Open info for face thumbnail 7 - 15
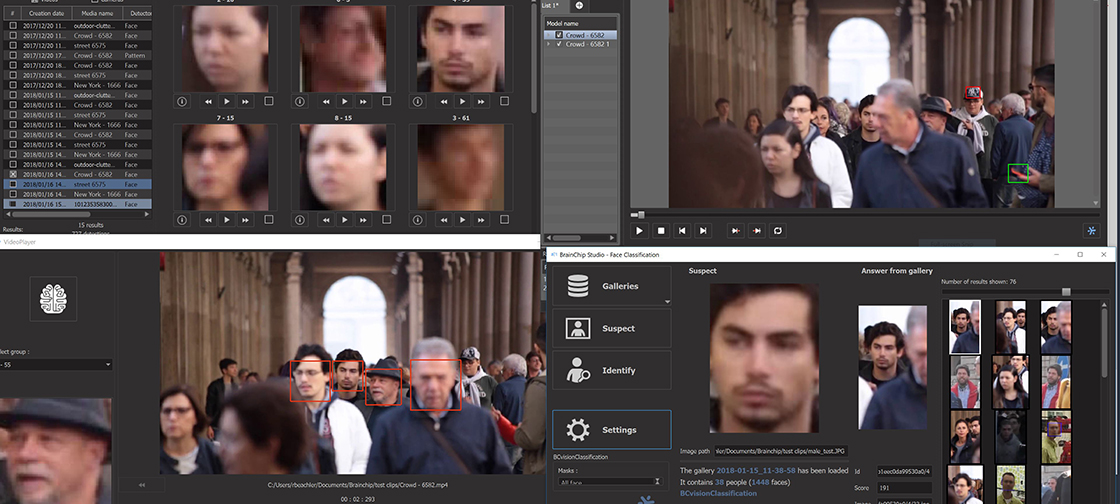 [182, 219]
